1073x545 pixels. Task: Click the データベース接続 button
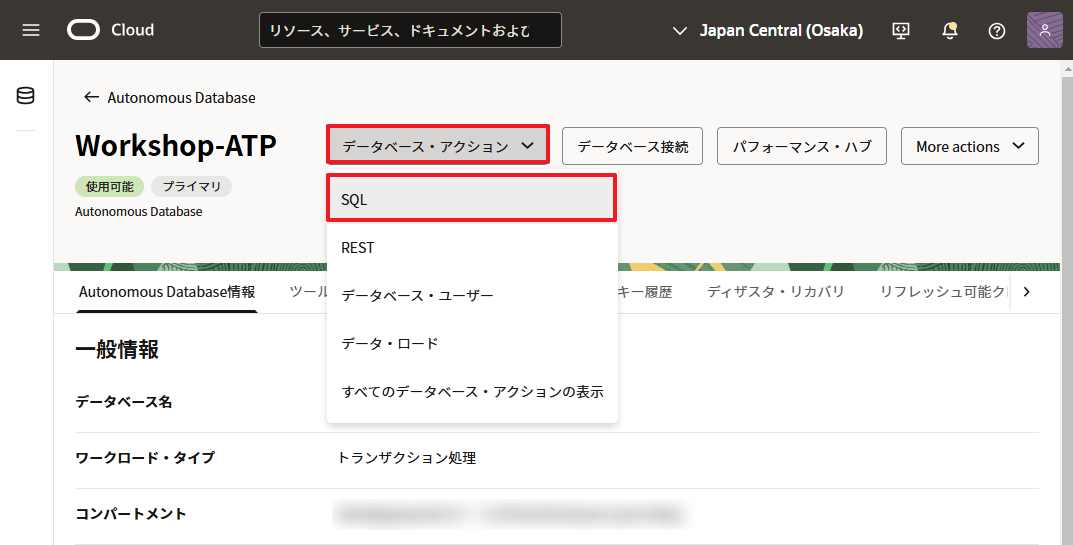[x=632, y=146]
